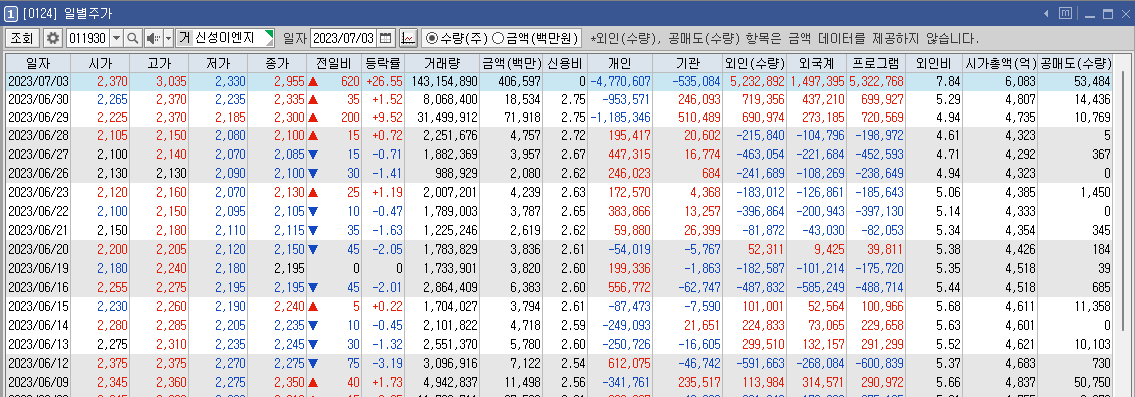Open the calendar date picker icon
The width and height of the screenshot is (1135, 397).
pyautogui.click(x=386, y=38)
